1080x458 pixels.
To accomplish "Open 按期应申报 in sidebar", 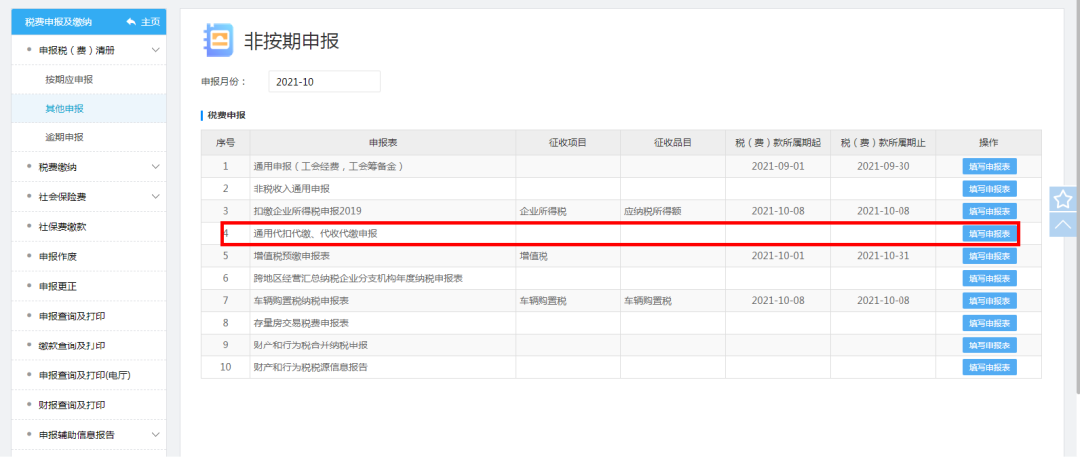I will pos(69,80).
